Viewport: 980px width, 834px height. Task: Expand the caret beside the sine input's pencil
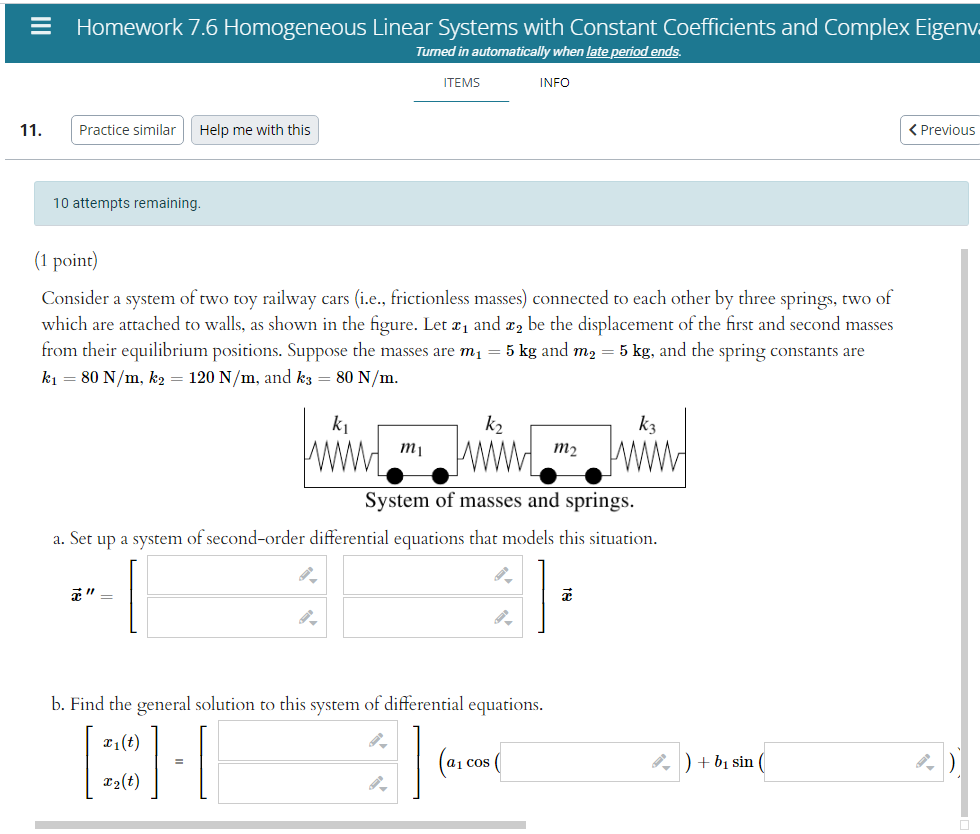click(x=930, y=768)
